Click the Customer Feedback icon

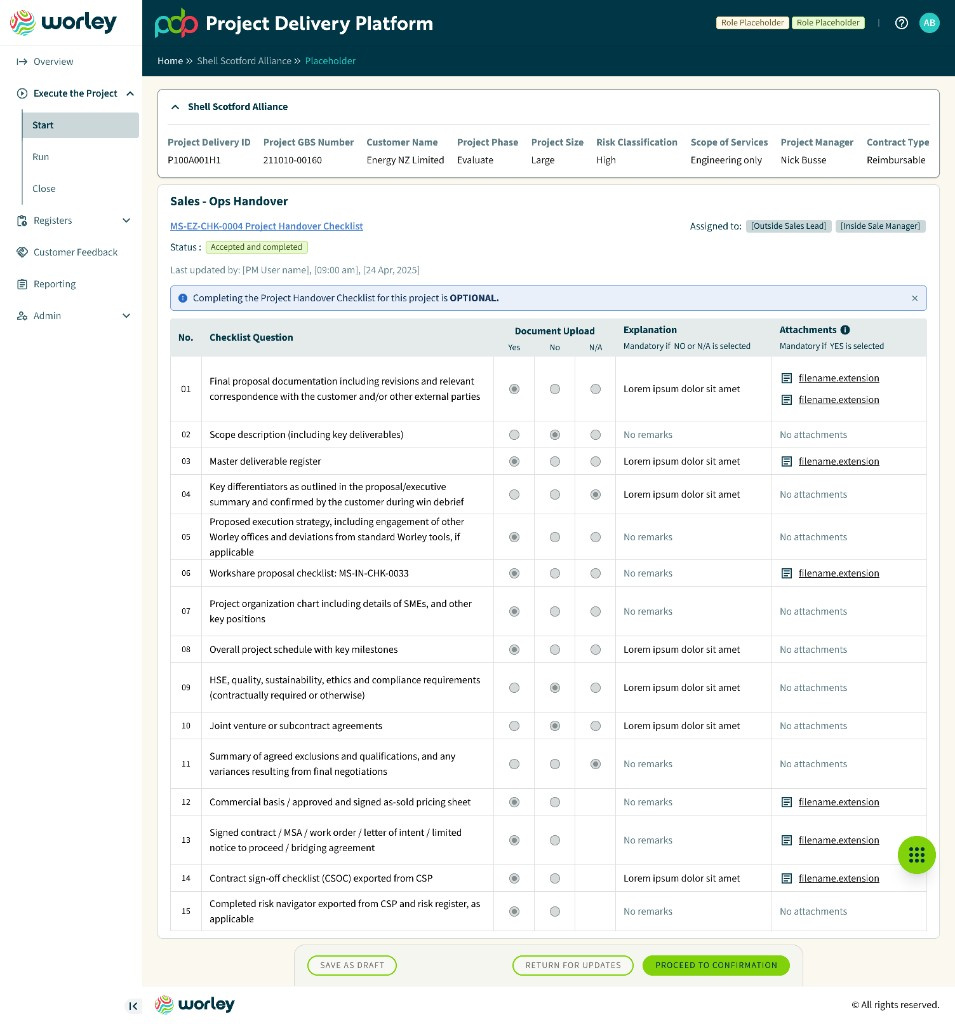click(22, 252)
